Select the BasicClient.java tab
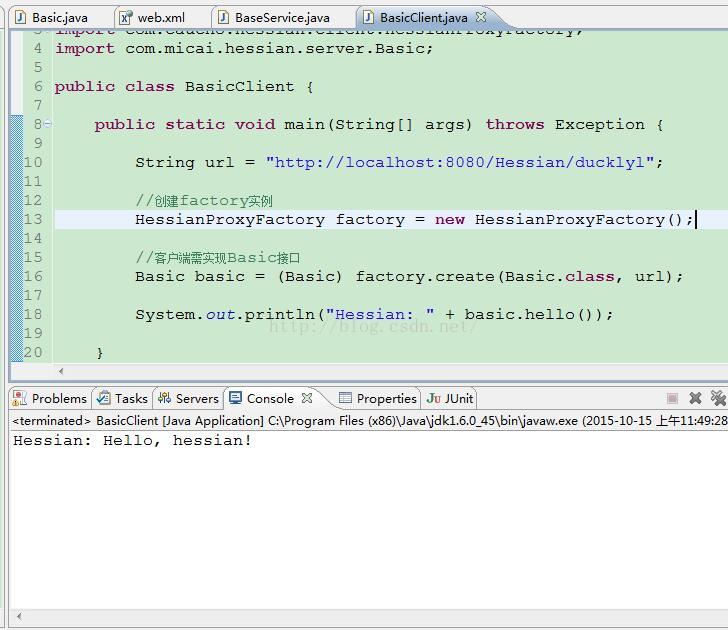The height and width of the screenshot is (630, 728). tap(423, 18)
